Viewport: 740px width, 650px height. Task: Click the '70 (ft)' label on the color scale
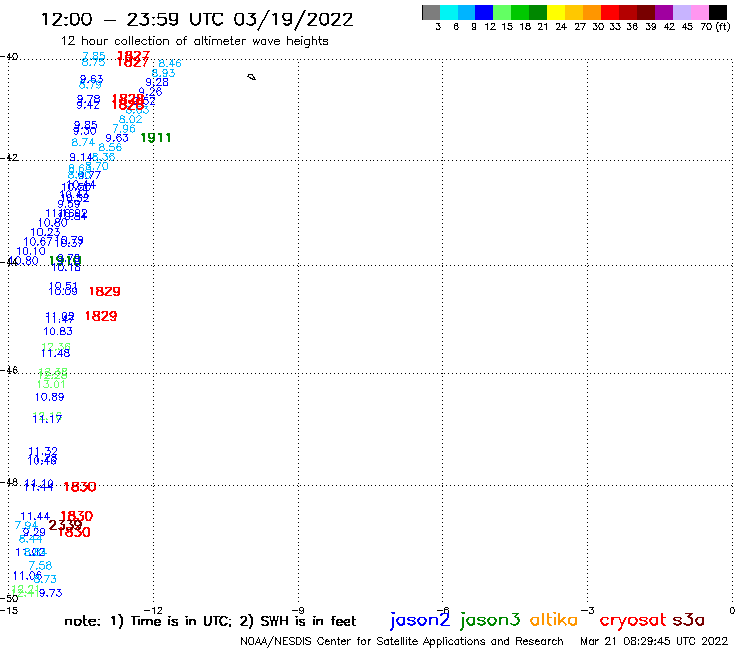715,27
